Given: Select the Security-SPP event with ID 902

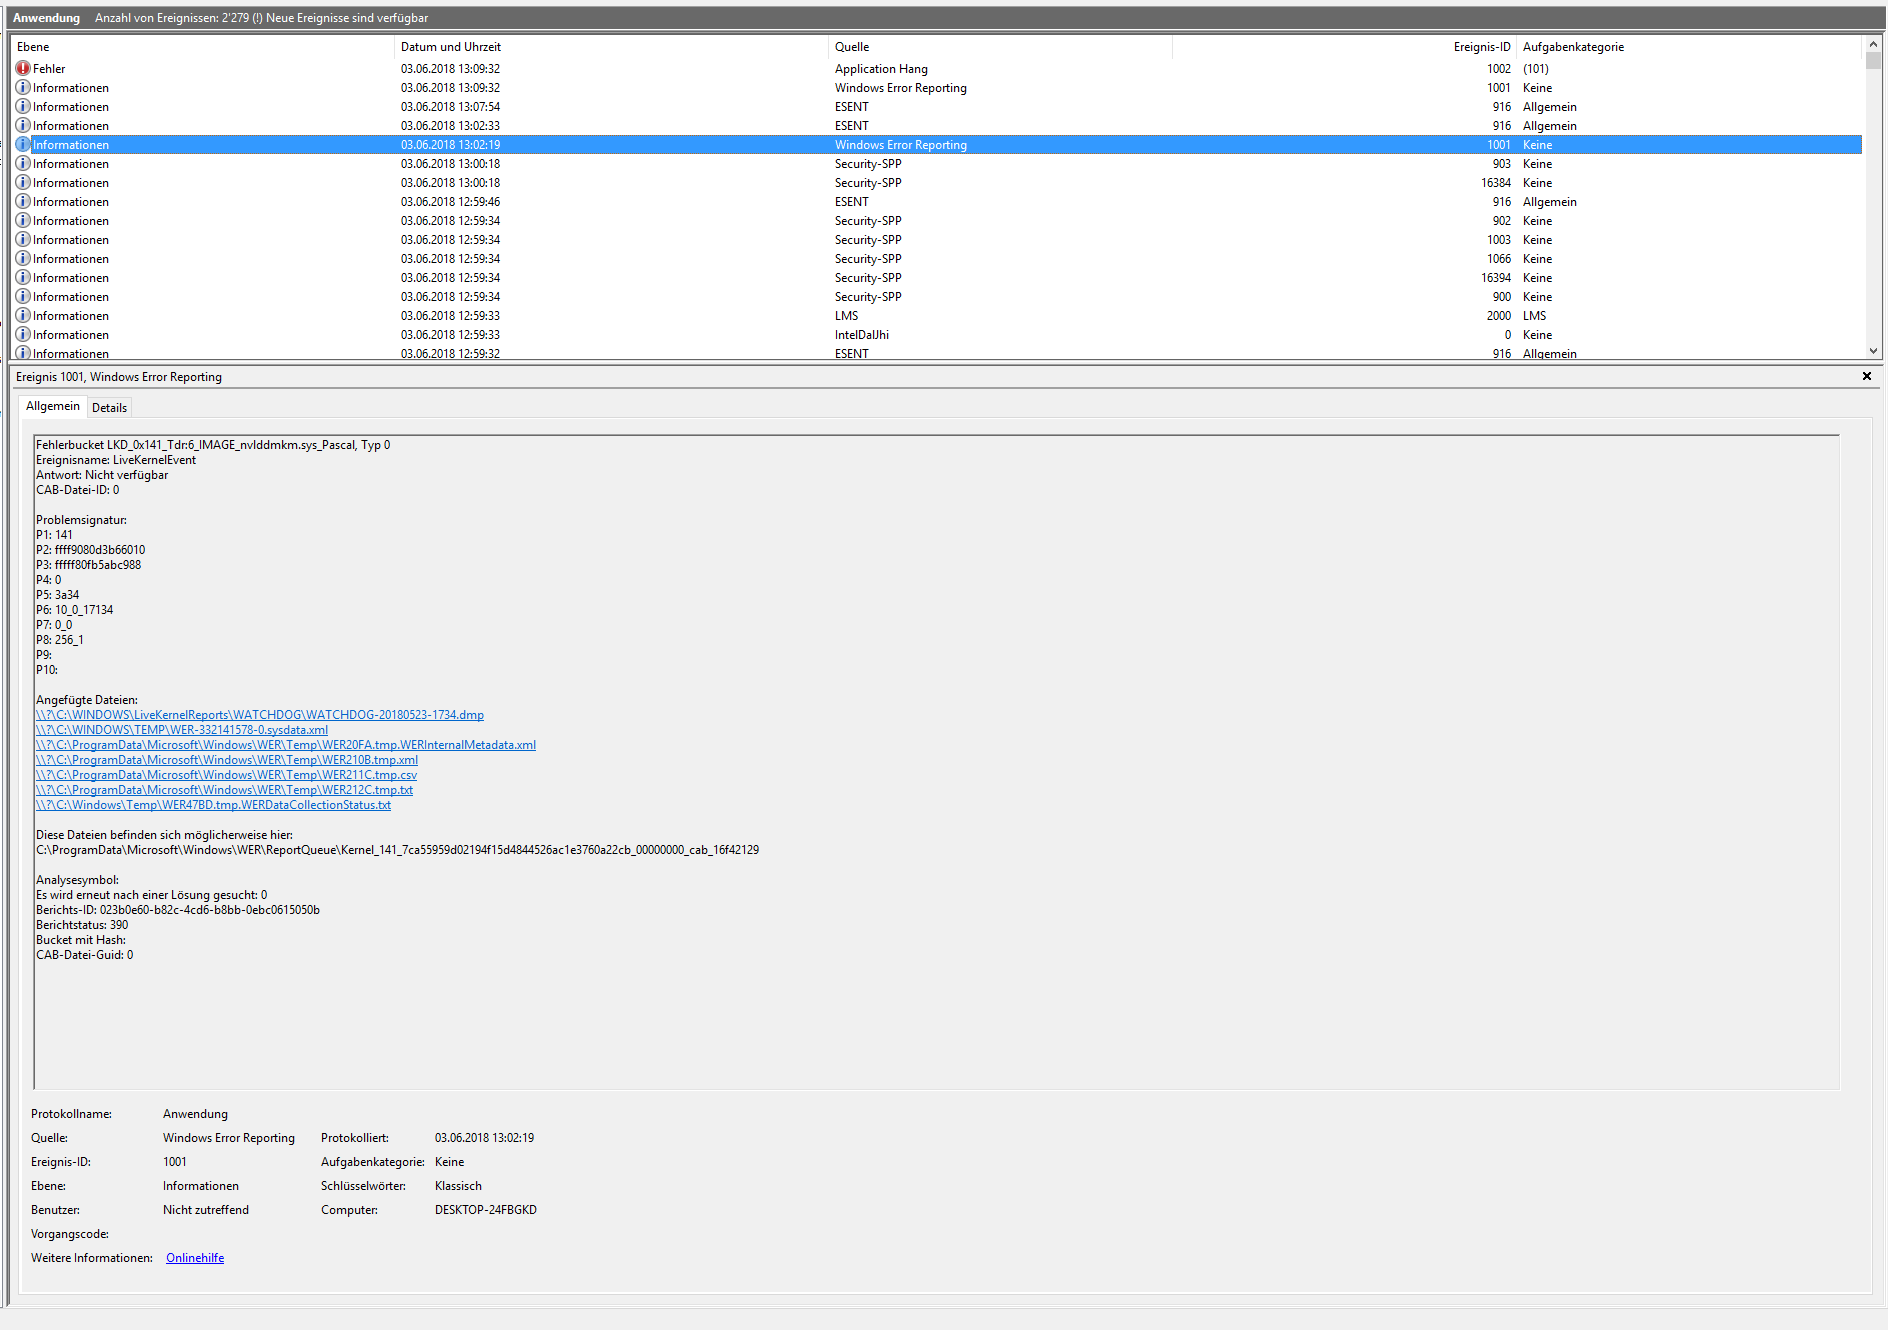Looking at the screenshot, I should [x=938, y=221].
